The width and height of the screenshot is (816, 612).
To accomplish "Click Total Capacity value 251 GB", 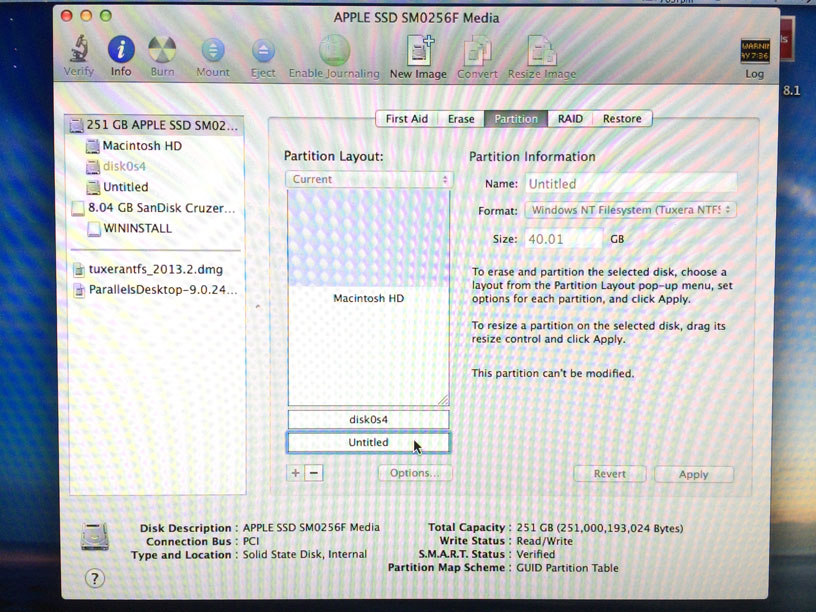I will tap(600, 528).
